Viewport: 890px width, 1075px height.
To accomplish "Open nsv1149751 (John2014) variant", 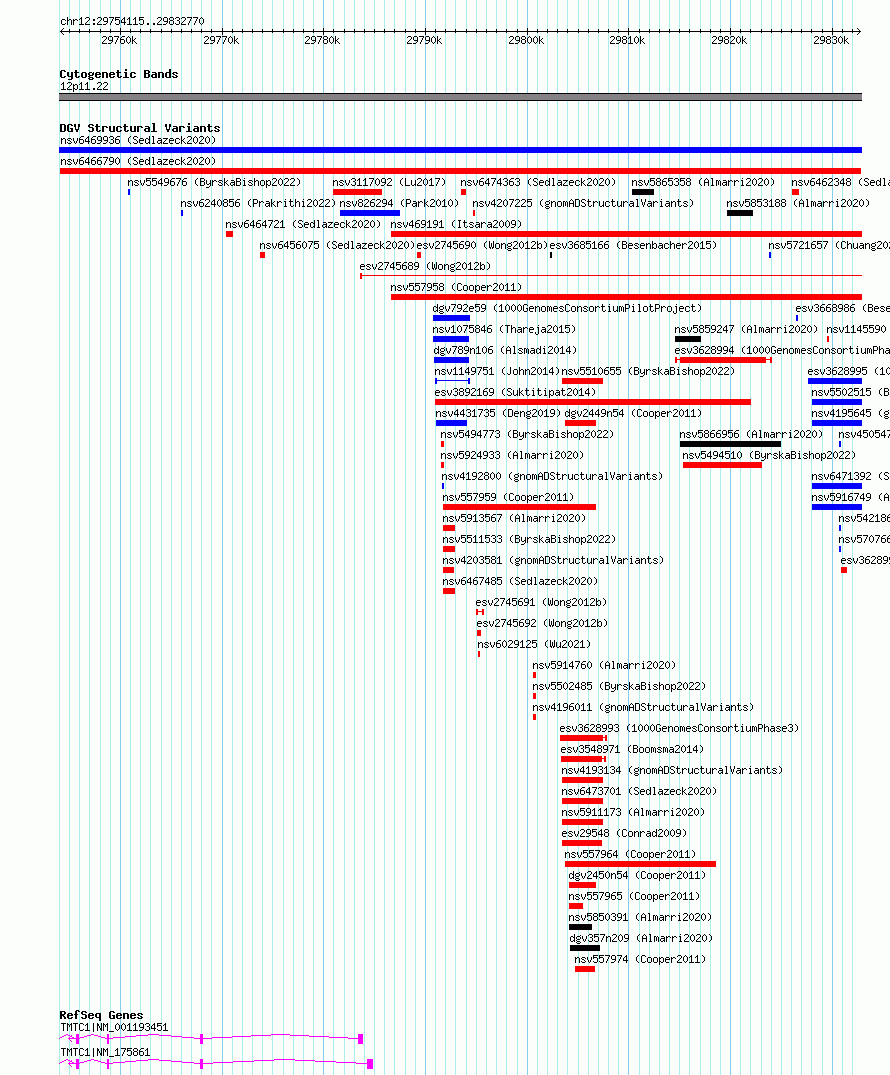I will point(497,372).
